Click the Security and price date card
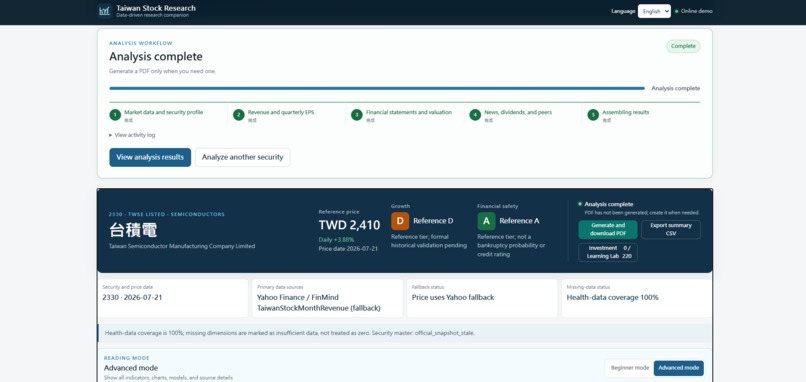Screen dimensions: 806x382 [173, 298]
